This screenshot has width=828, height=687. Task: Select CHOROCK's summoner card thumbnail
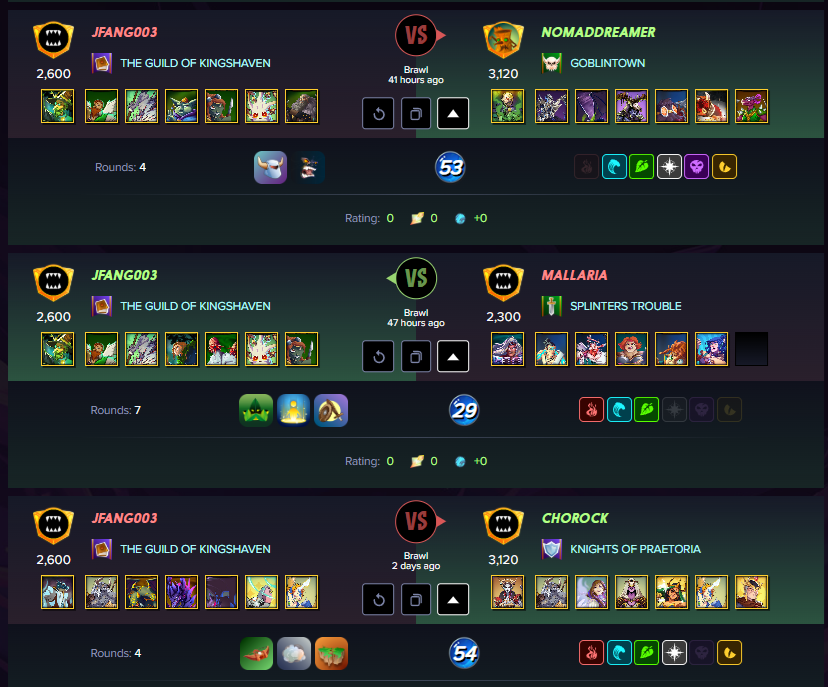507,592
